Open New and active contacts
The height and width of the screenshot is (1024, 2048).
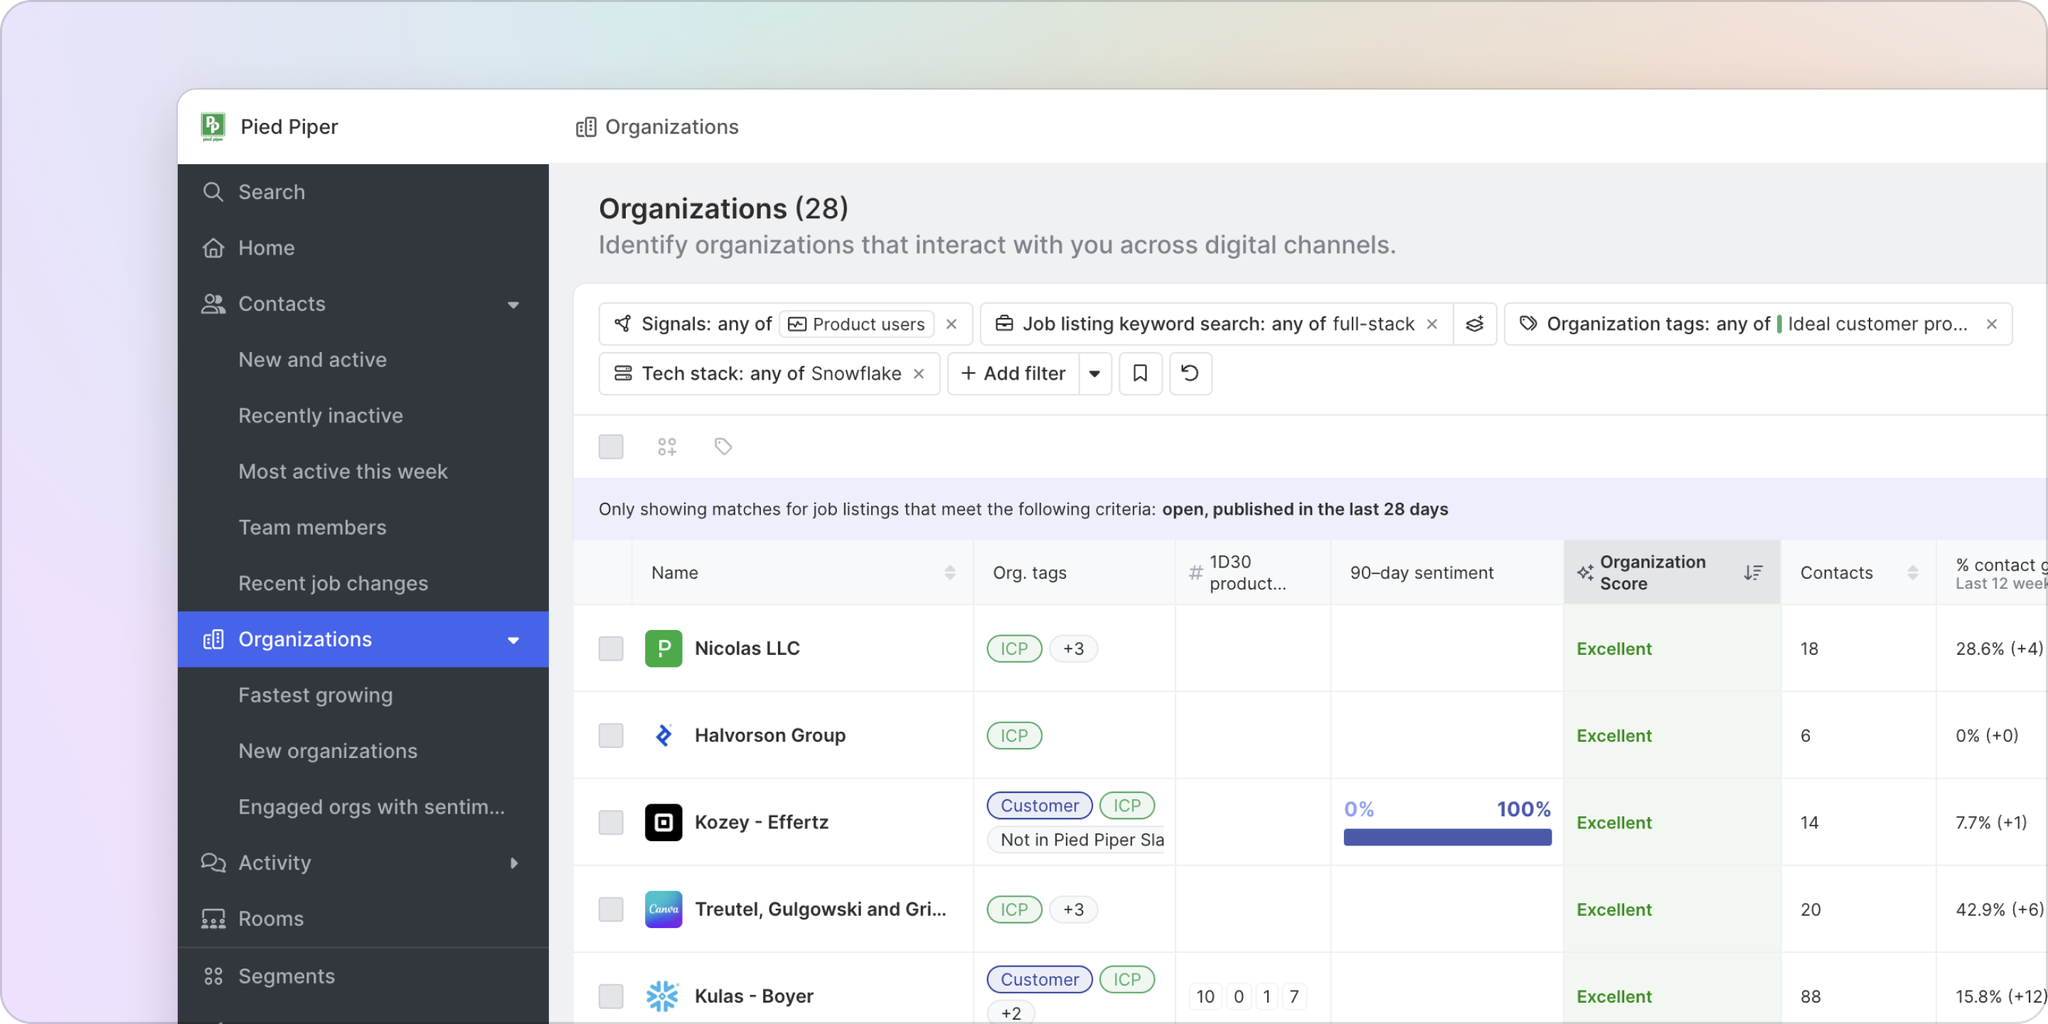pos(312,360)
